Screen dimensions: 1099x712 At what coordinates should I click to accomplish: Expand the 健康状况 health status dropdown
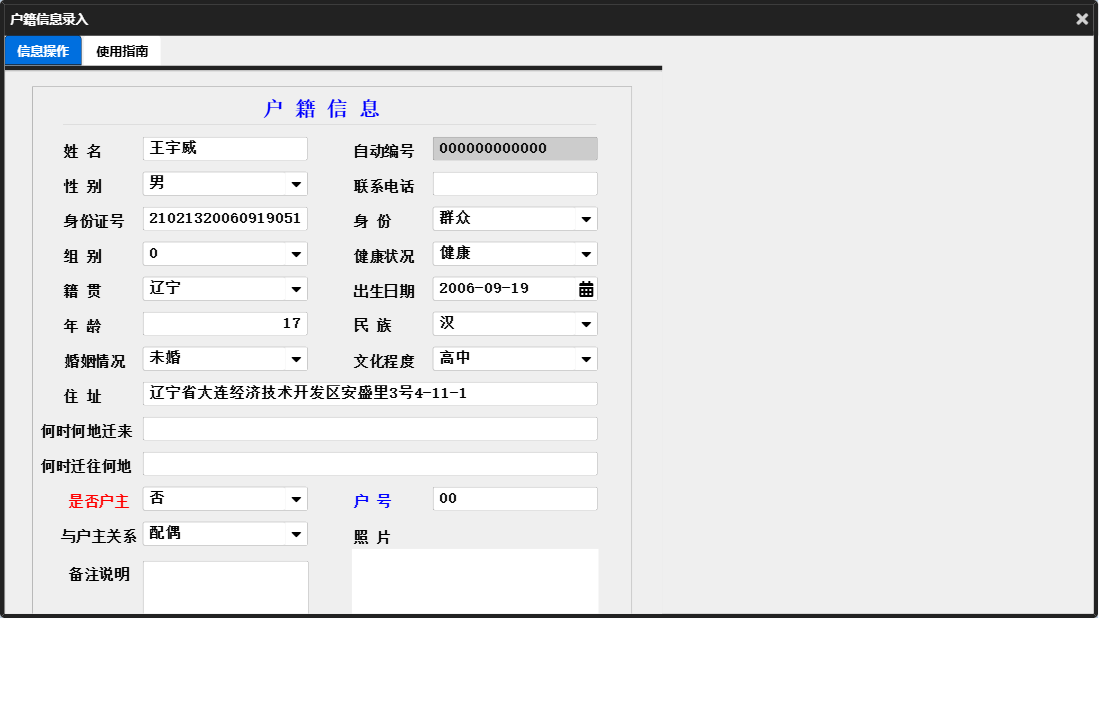pos(586,253)
